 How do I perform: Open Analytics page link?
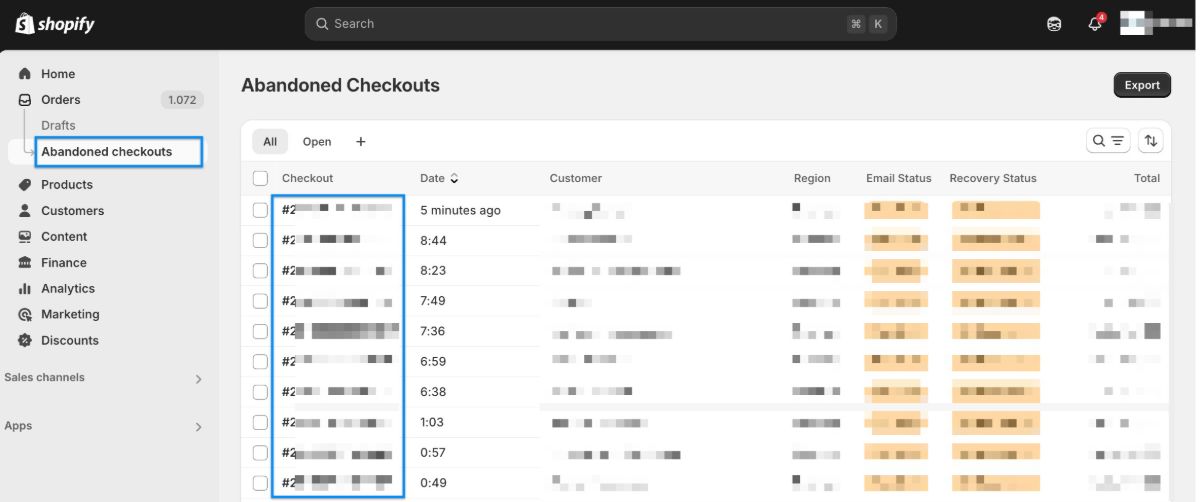[x=68, y=289]
